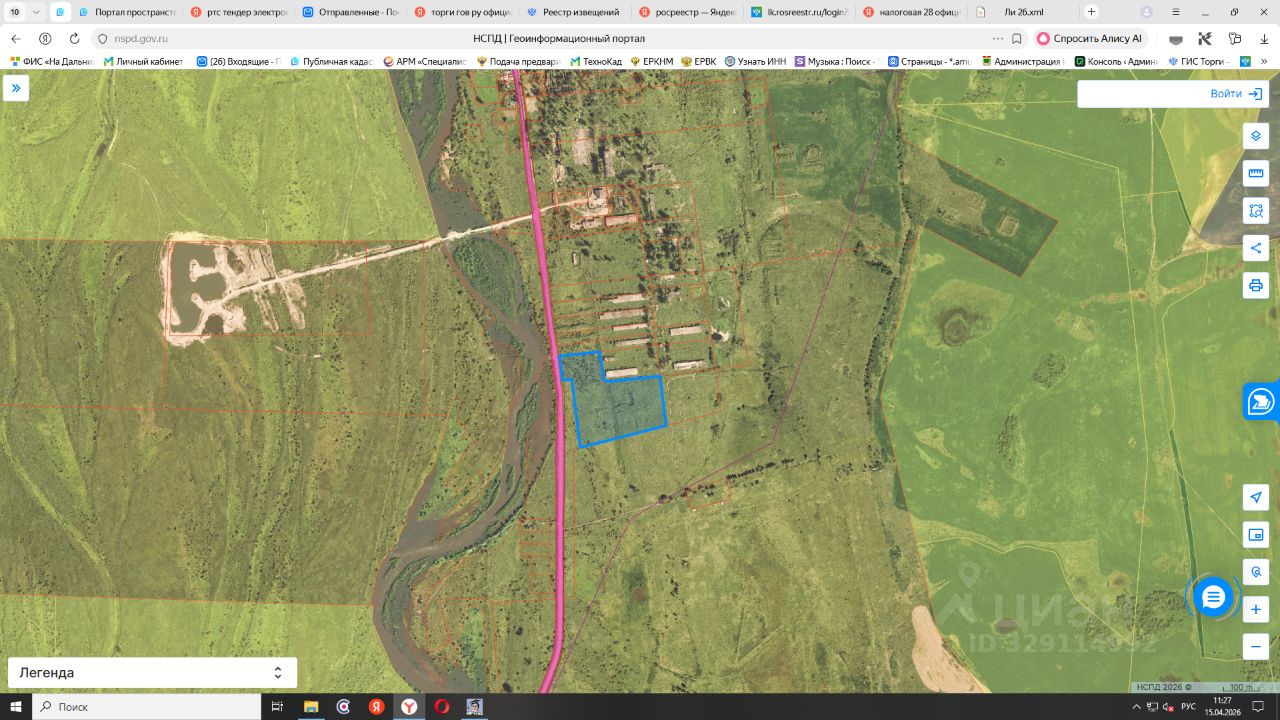Zoom out of the map
Screen dimensions: 1280x720
[1256, 646]
